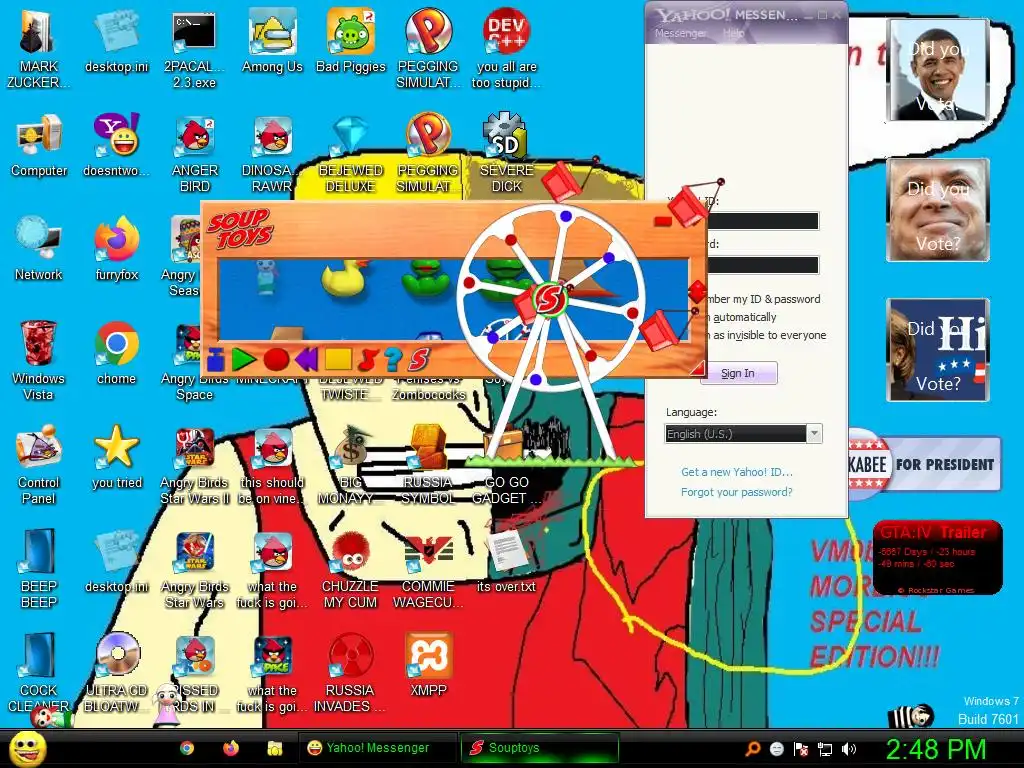Open the BEJEWED DELUXE diamond icon

351,154
